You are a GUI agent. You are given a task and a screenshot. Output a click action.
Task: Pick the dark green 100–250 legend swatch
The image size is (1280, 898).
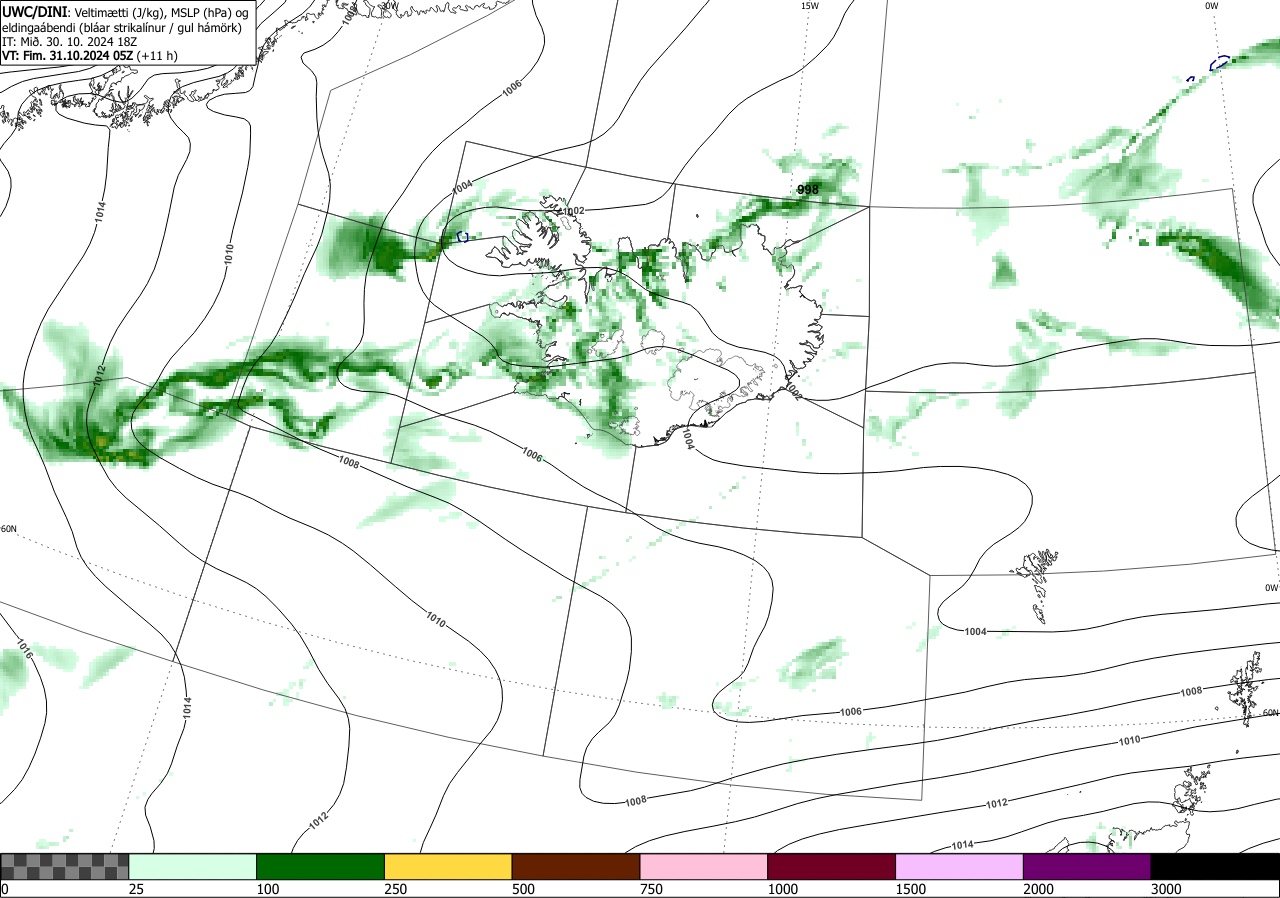pyautogui.click(x=321, y=866)
